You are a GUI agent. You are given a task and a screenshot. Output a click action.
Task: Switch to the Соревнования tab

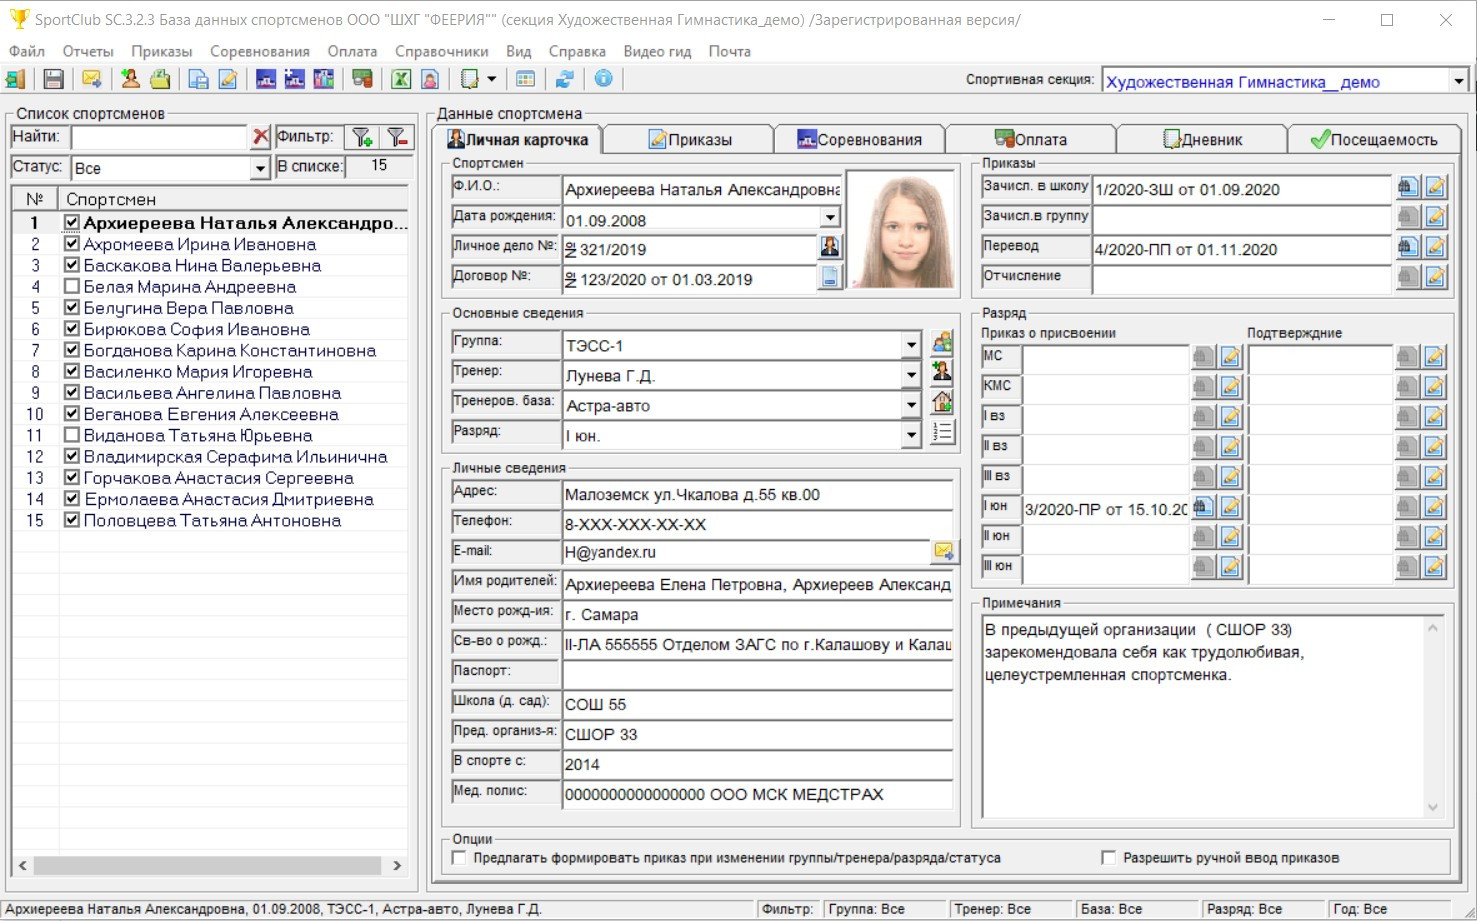coord(859,140)
